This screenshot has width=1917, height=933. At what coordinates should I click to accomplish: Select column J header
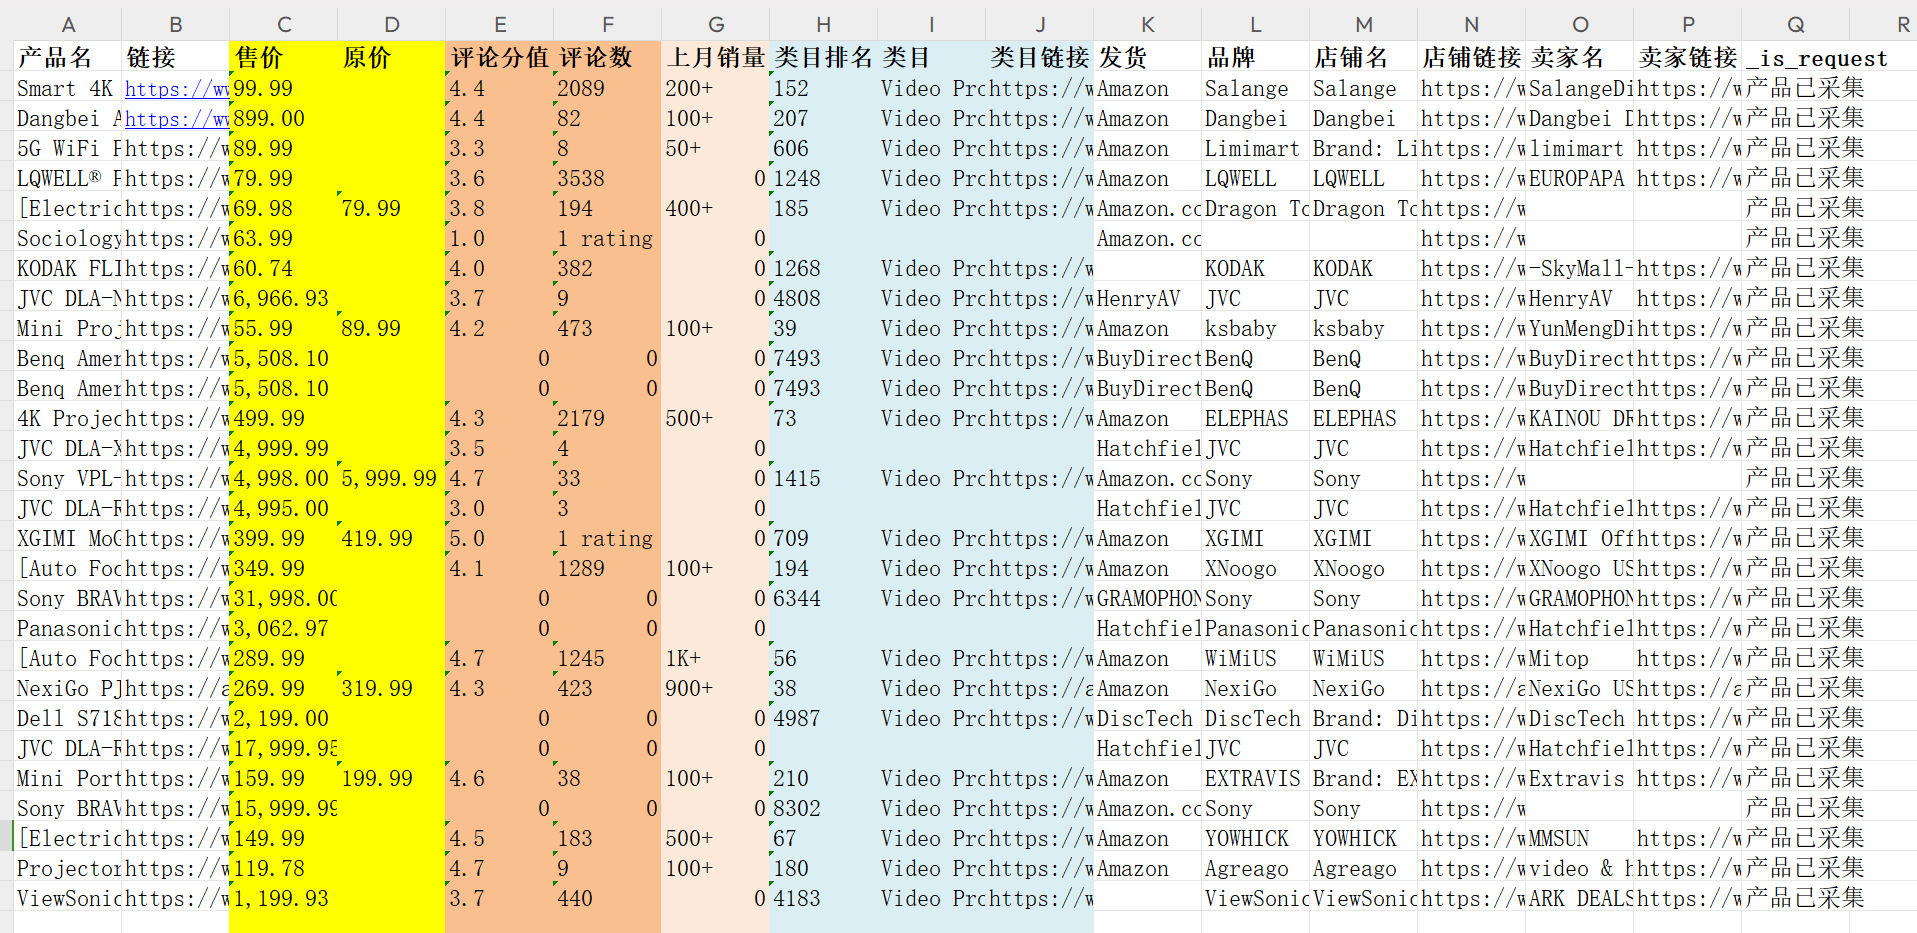pyautogui.click(x=1040, y=24)
